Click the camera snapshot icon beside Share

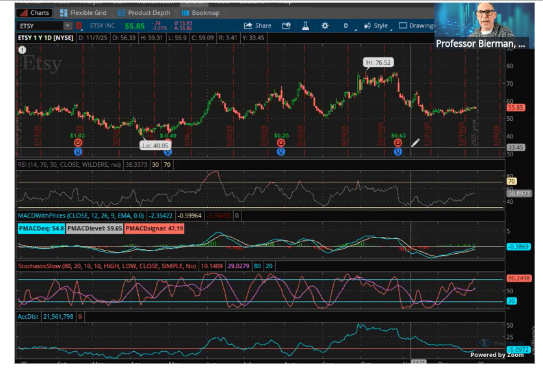(x=286, y=26)
